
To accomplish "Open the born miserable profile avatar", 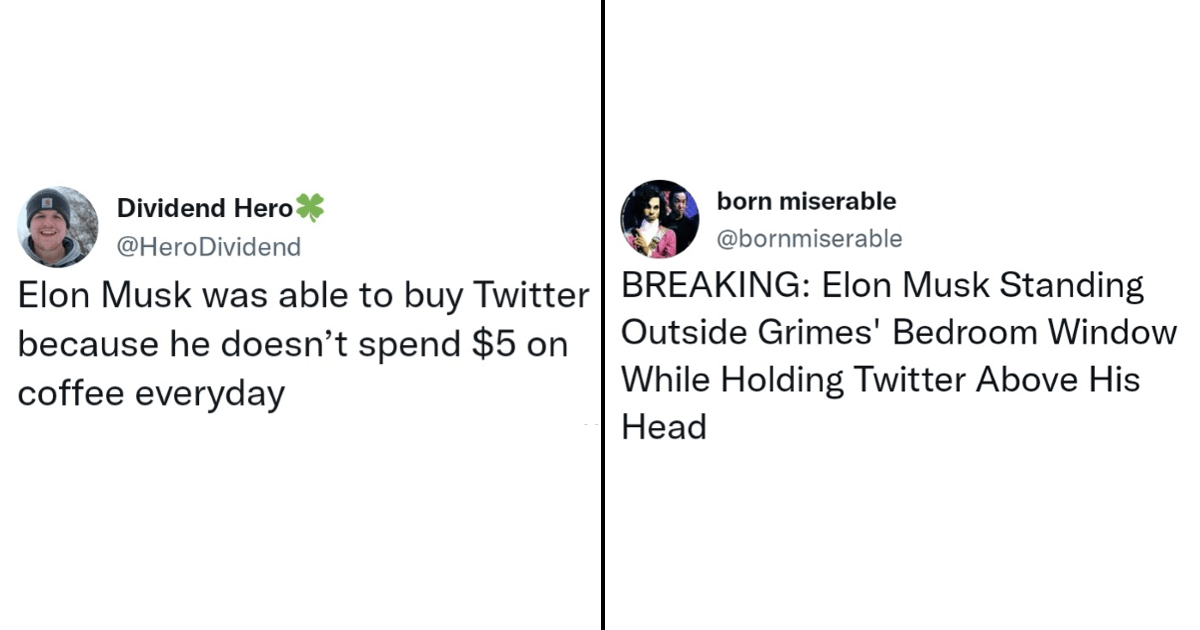I will pos(659,219).
